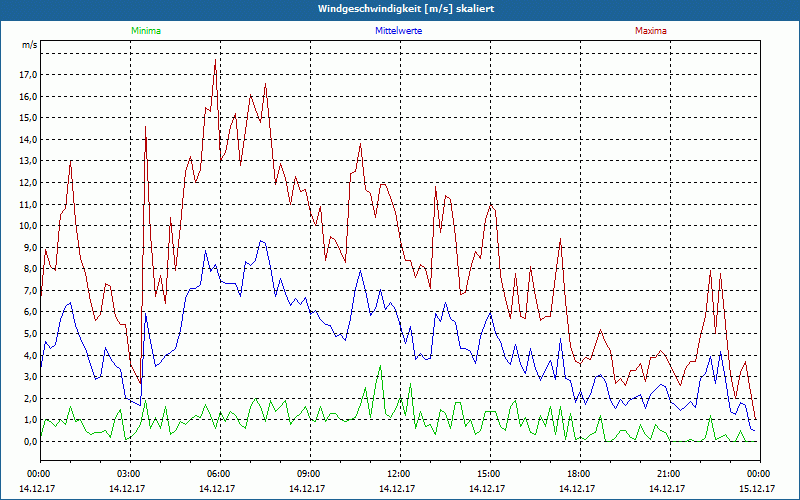Click the 17,0 y-axis value

click(28, 75)
